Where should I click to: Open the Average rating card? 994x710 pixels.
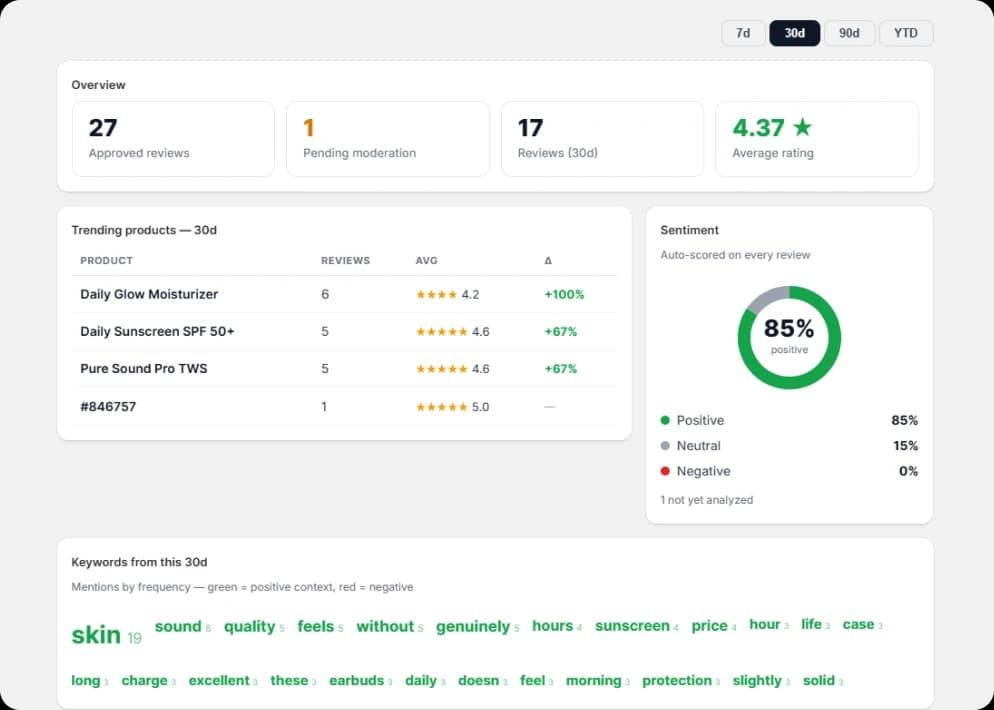(816, 139)
